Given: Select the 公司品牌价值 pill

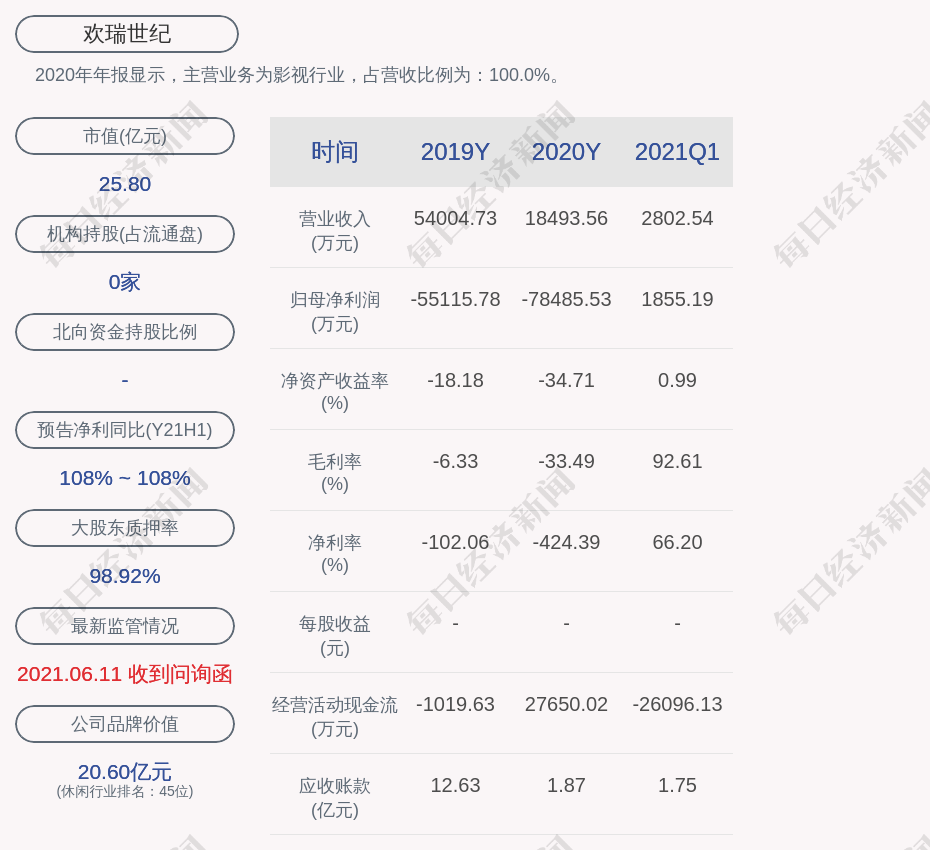Looking at the screenshot, I should coord(125,724).
